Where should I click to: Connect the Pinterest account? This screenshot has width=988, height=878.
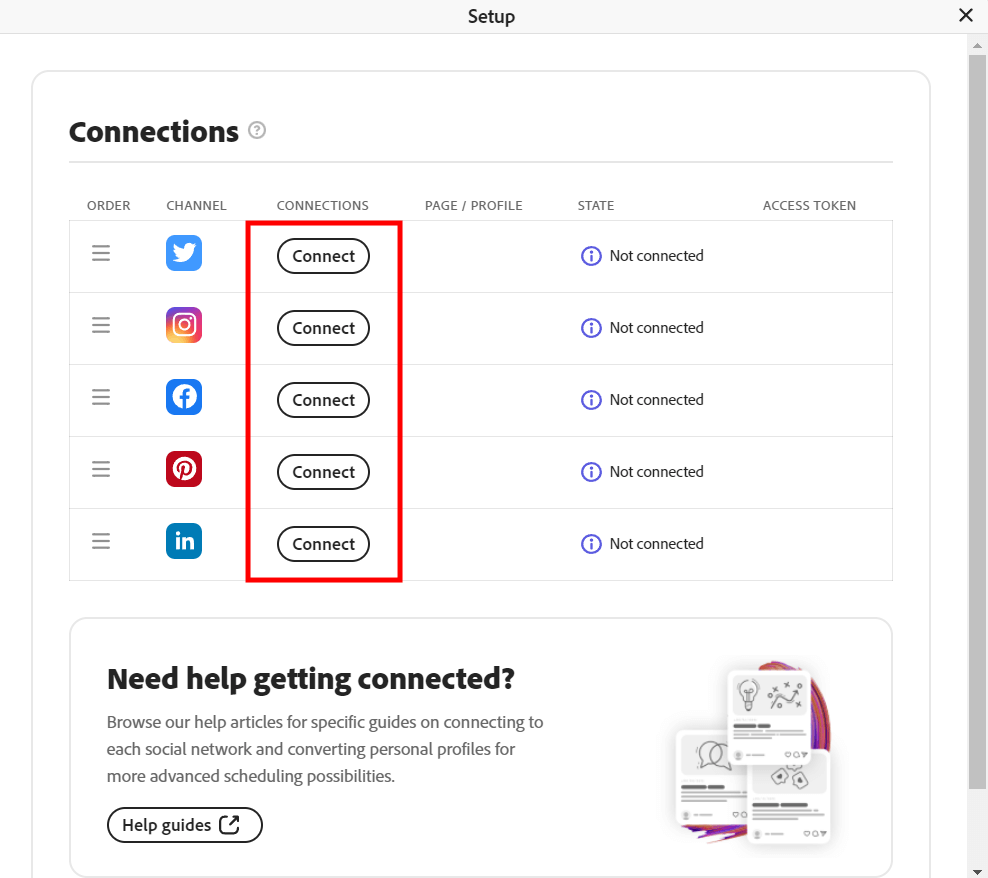click(323, 471)
